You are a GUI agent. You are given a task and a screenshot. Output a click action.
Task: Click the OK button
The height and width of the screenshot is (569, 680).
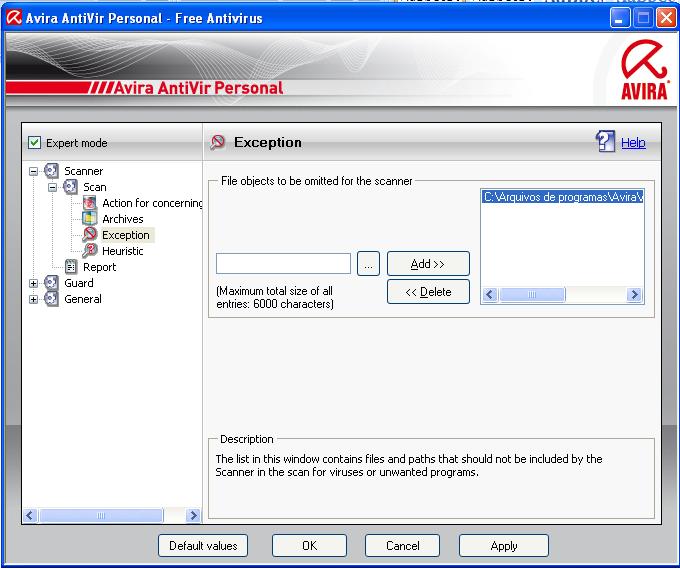coord(309,546)
